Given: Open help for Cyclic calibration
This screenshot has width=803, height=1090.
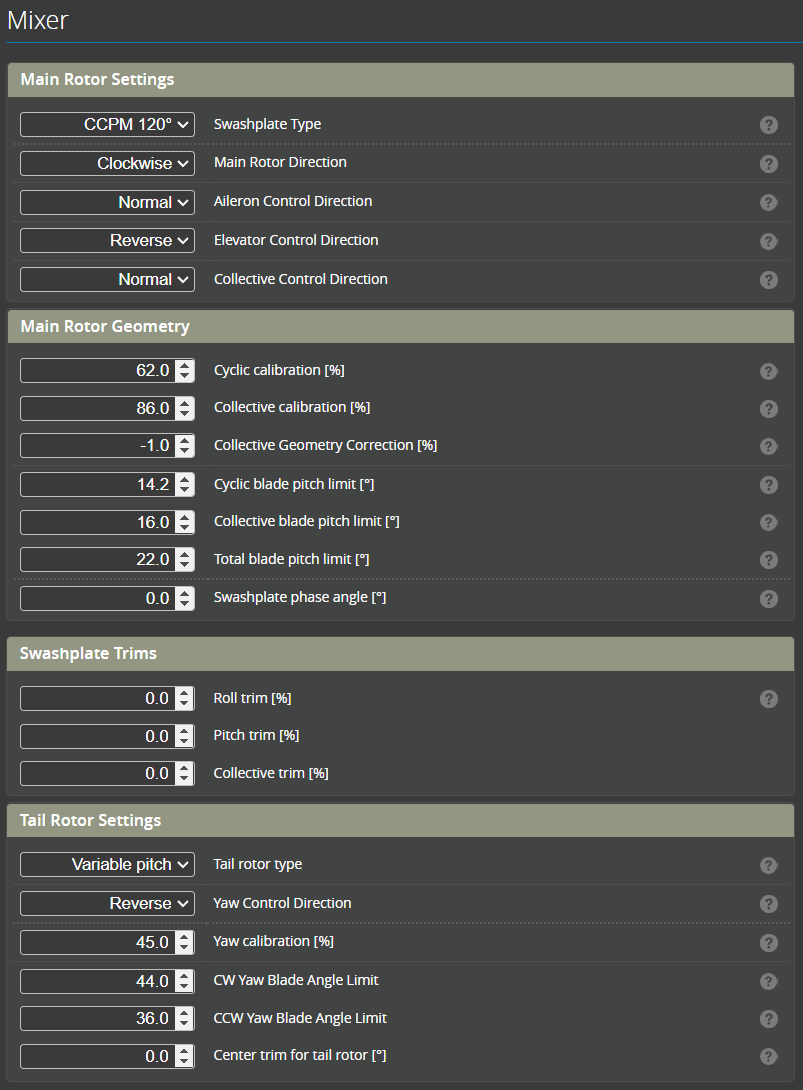Looking at the screenshot, I should (x=768, y=371).
